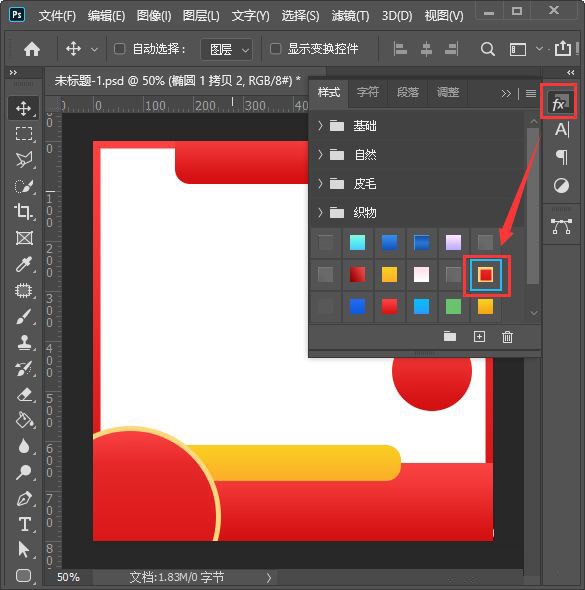Select the Clone Stamp tool

(24, 342)
